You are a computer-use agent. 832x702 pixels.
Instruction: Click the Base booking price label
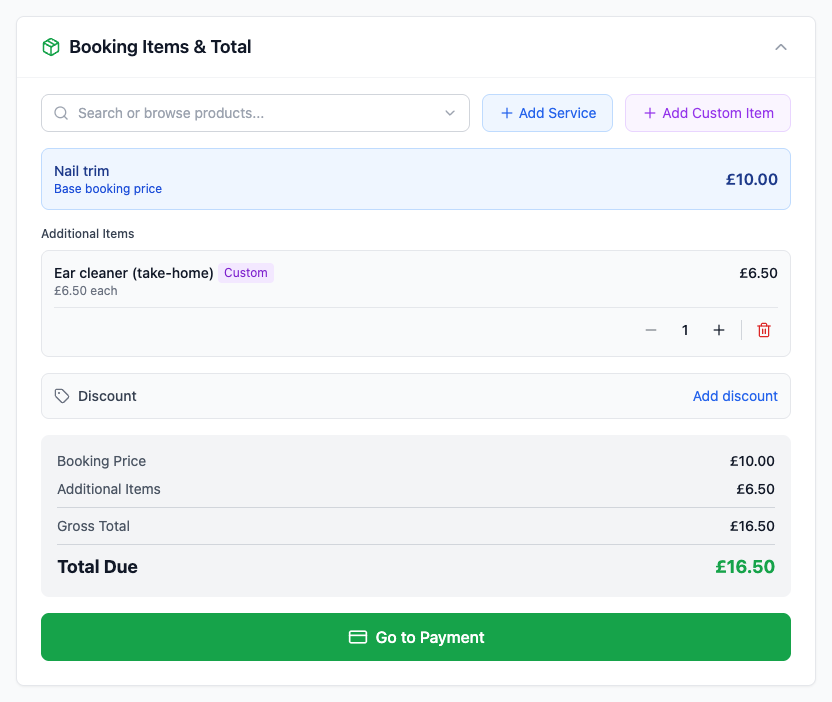pos(108,189)
